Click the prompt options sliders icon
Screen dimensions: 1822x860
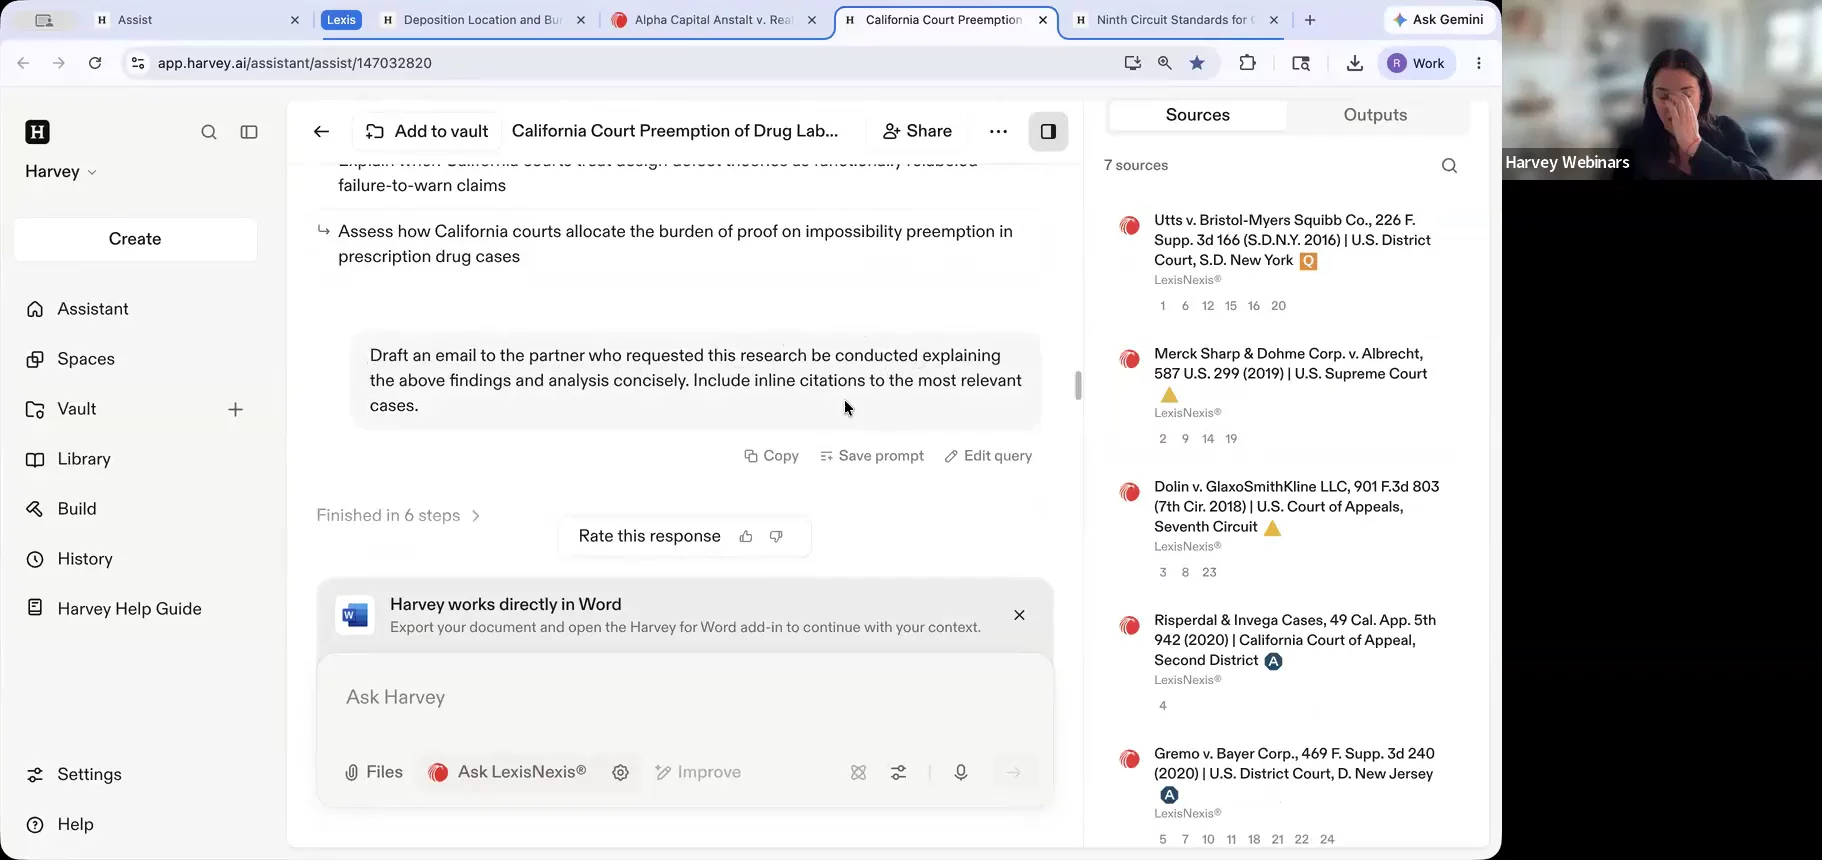pyautogui.click(x=898, y=772)
